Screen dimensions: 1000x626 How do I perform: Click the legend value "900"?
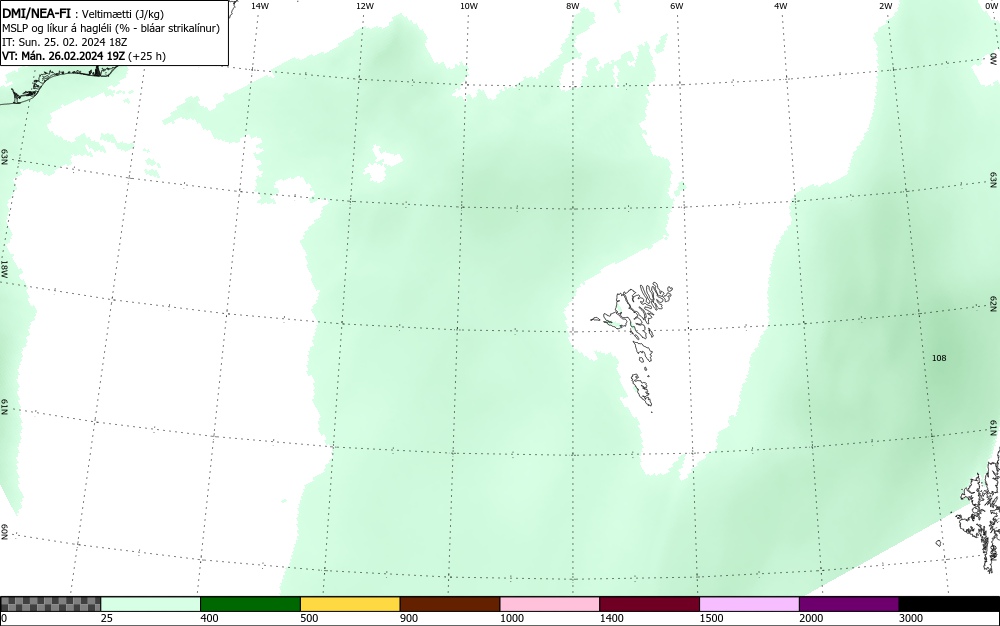pos(409,618)
